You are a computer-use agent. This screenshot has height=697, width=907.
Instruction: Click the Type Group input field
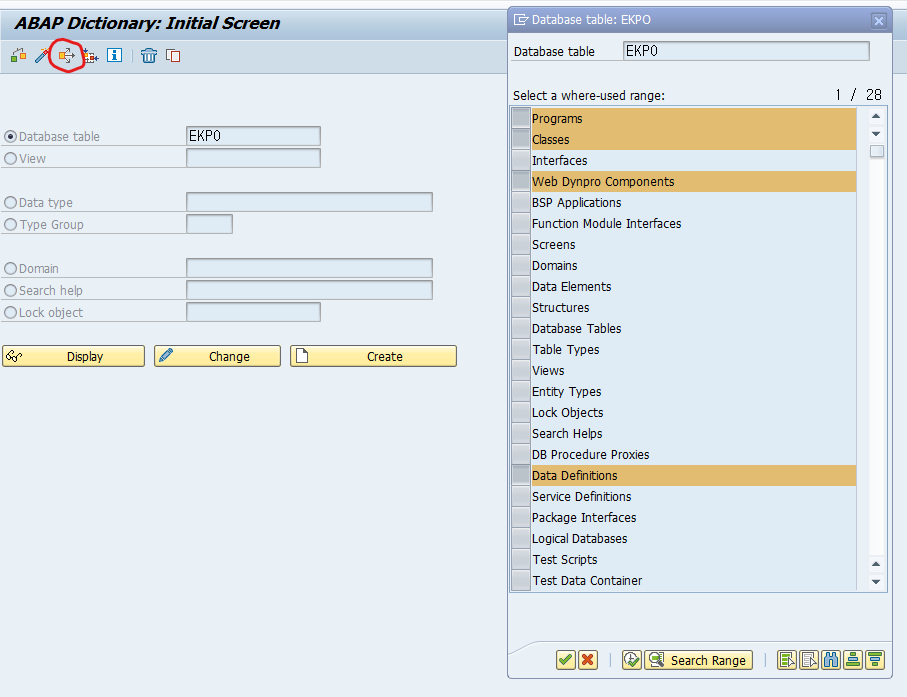pos(209,224)
